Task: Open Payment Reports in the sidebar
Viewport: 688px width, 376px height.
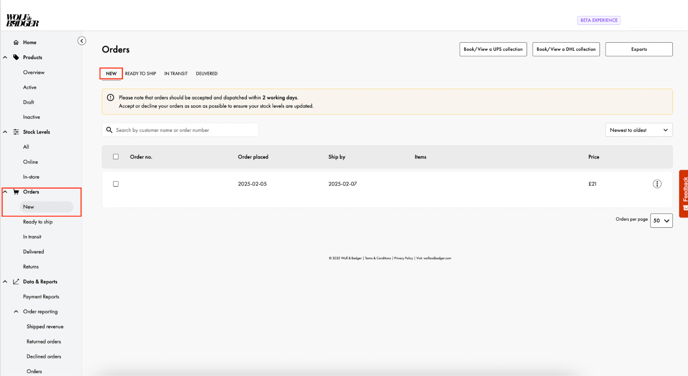Action: tap(41, 297)
